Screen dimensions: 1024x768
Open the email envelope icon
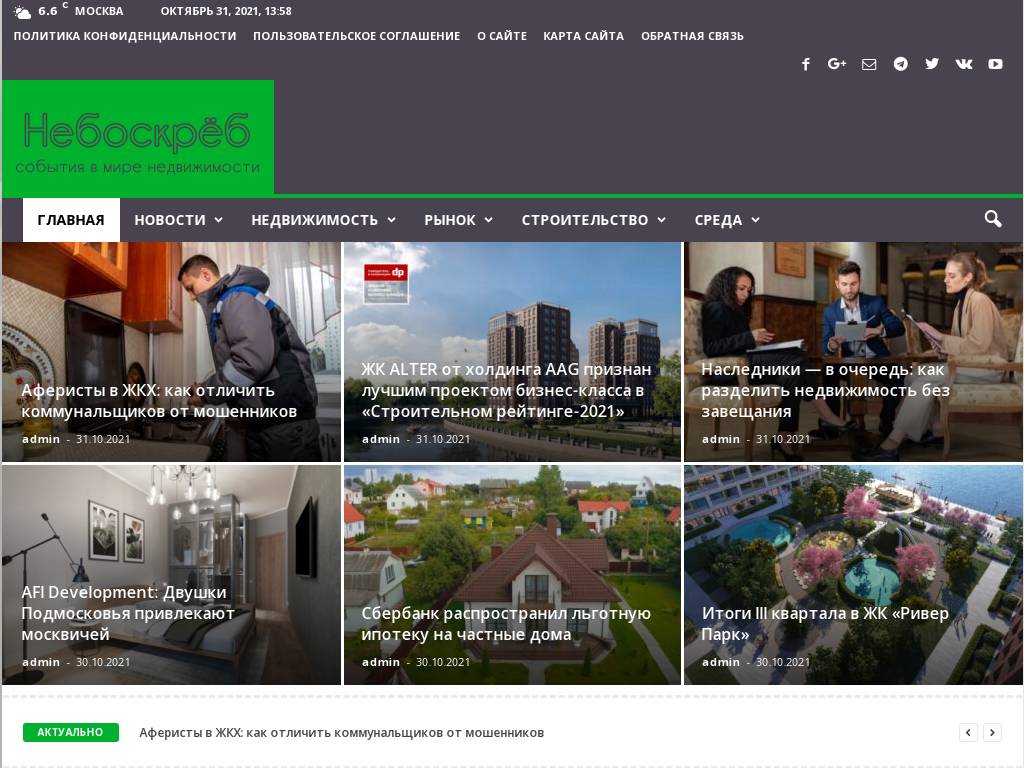click(869, 64)
